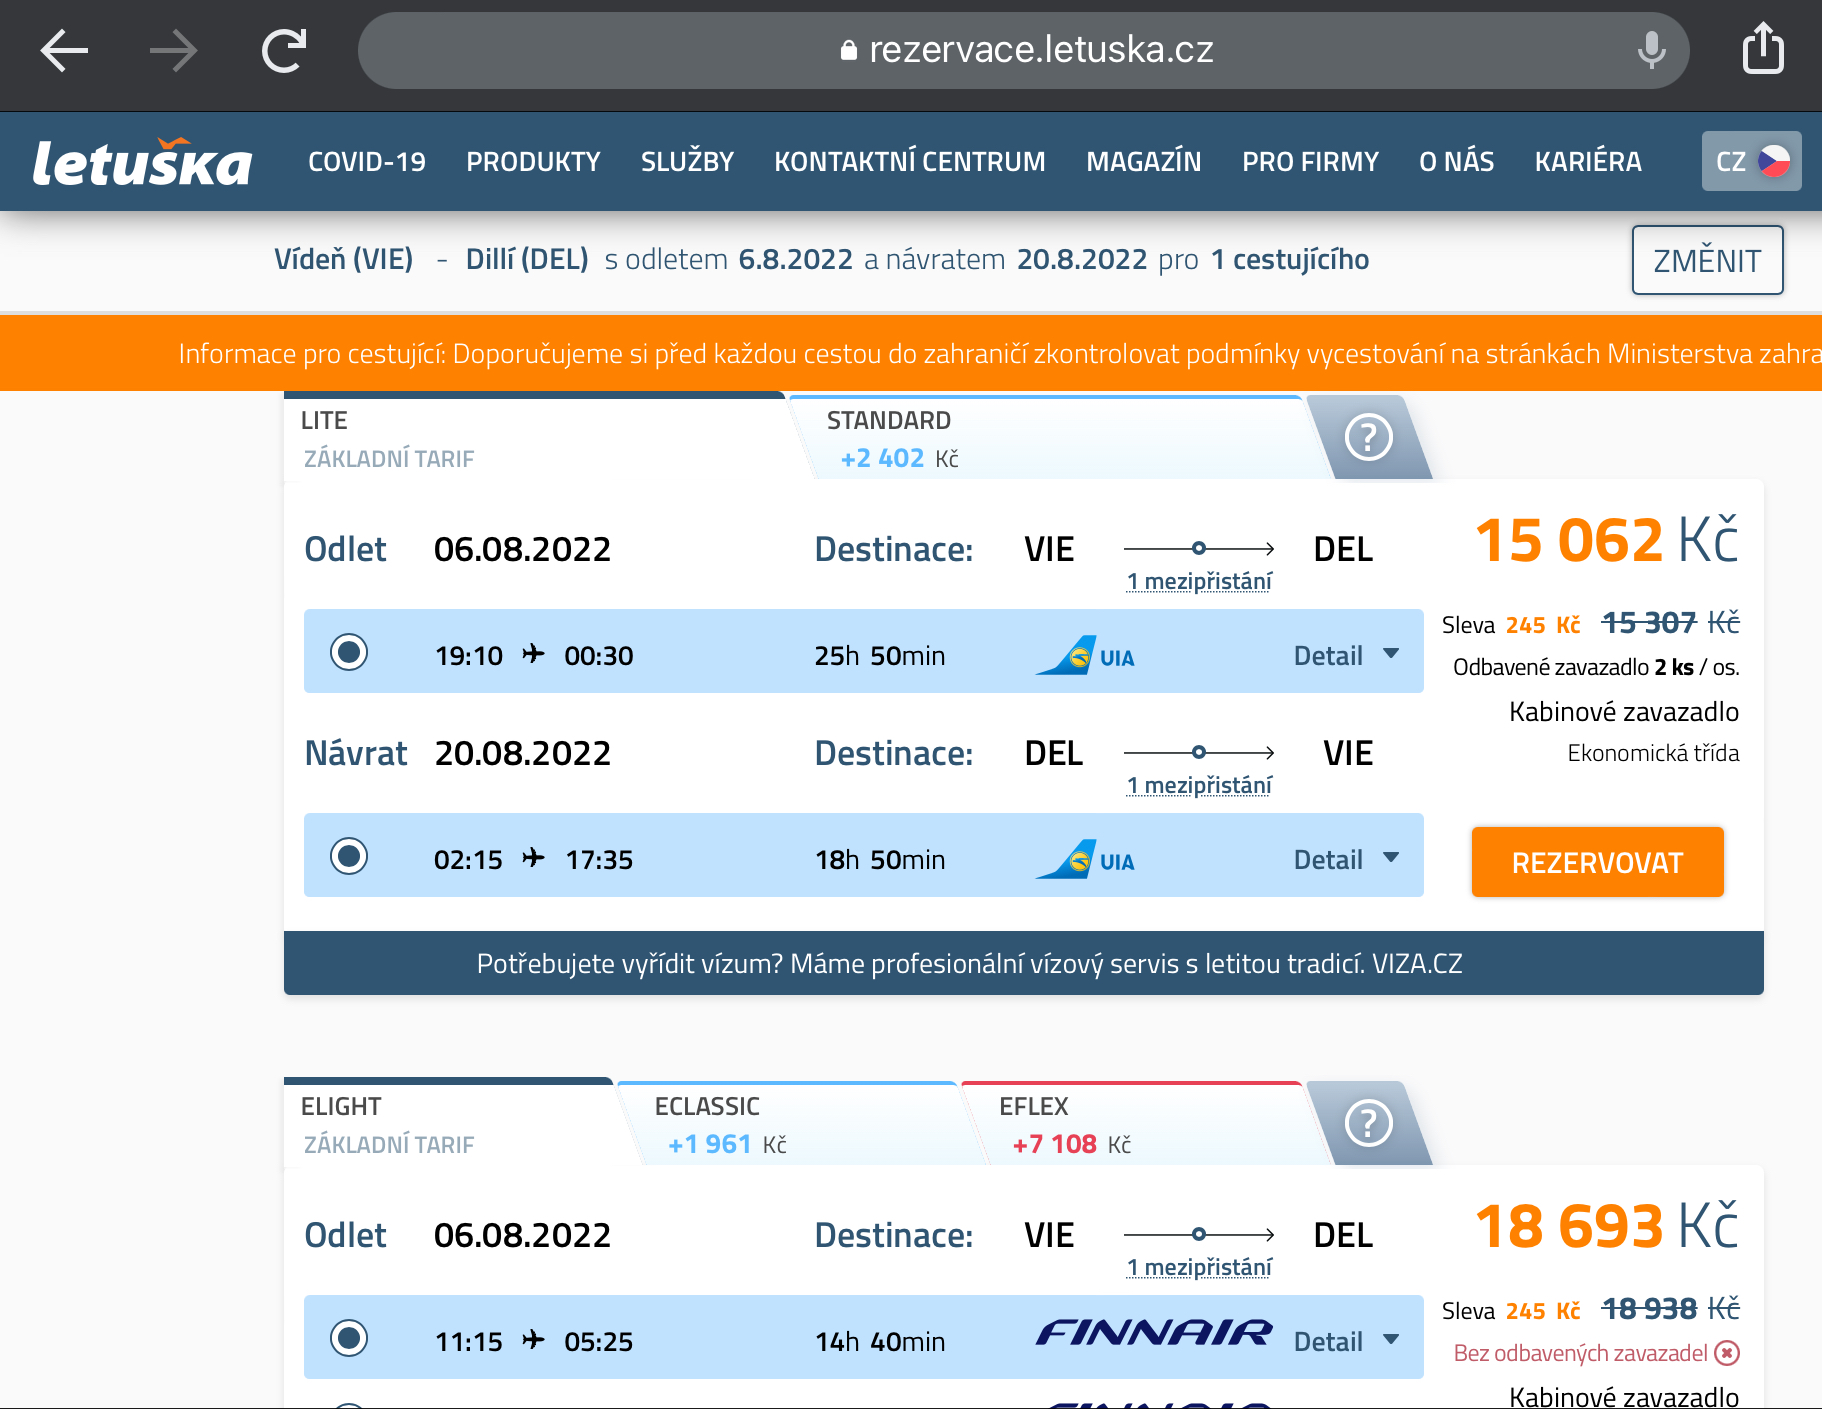The width and height of the screenshot is (1822, 1409).
Task: Expand Detail for the 19:10 UIA flight
Action: (1346, 656)
